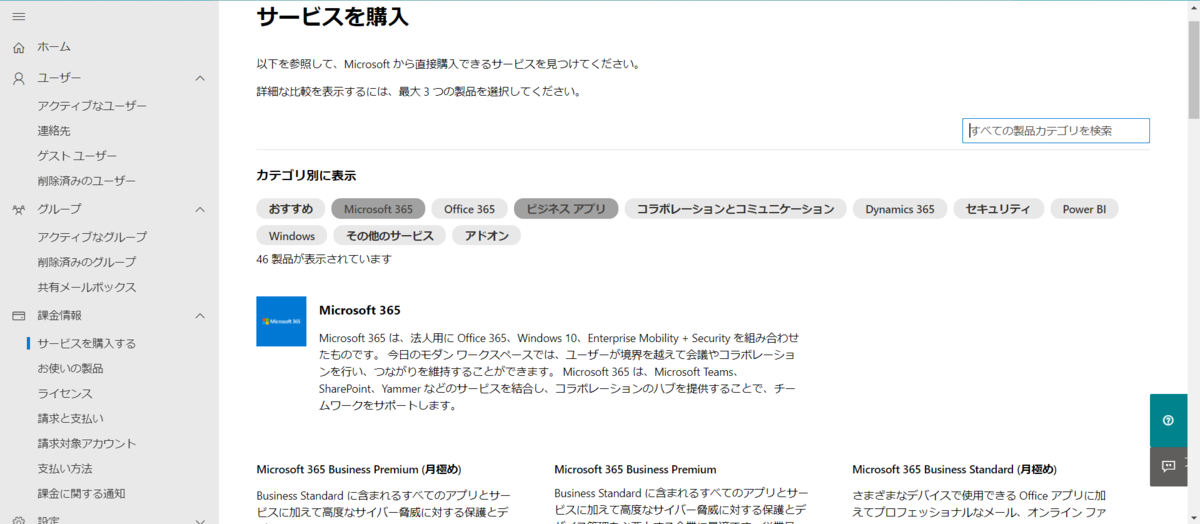
Task: Toggle コラボレーションとコミュニケーション filter
Action: (x=735, y=209)
